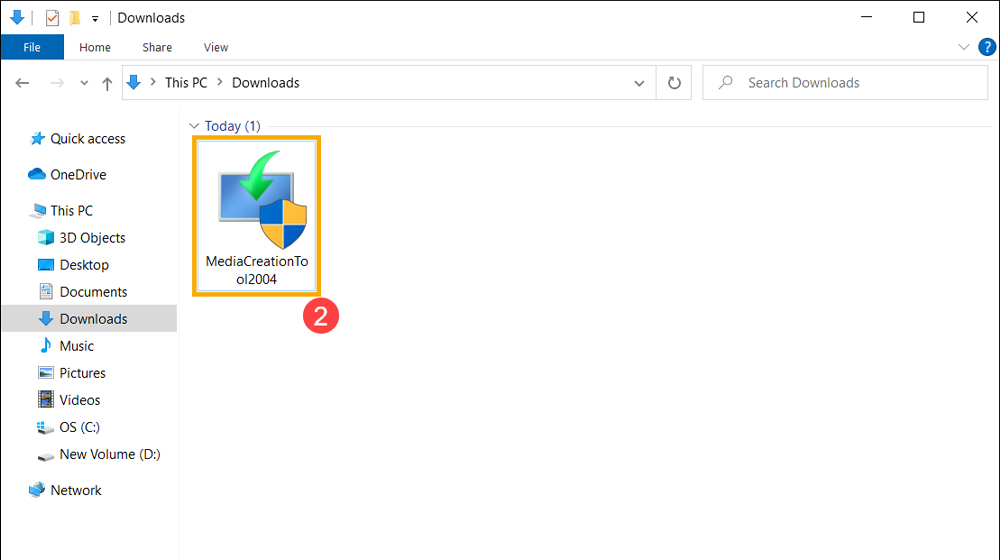1000x560 pixels.
Task: Open Quick access in sidebar
Action: [88, 138]
